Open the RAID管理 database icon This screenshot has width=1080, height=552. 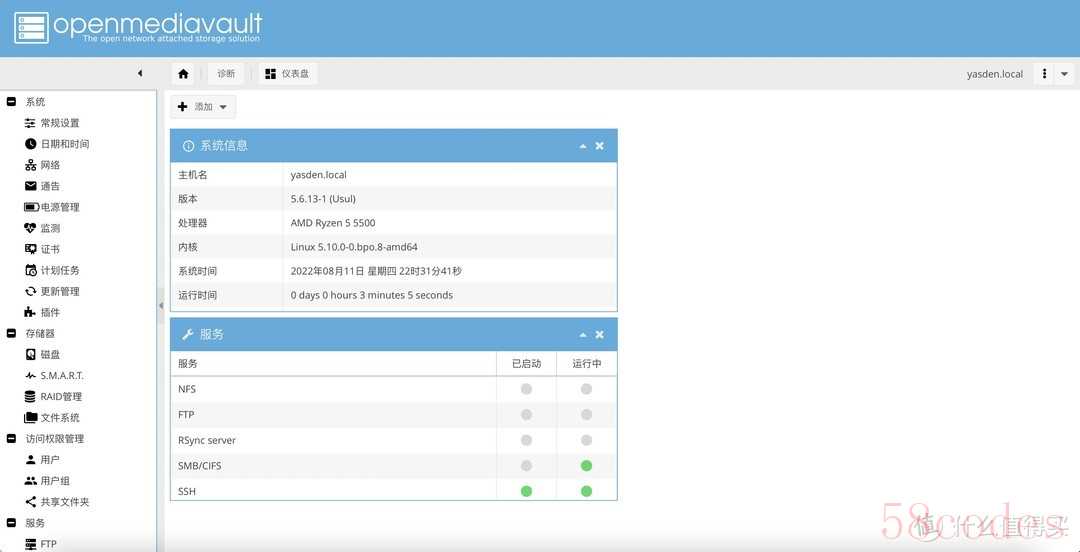30,396
